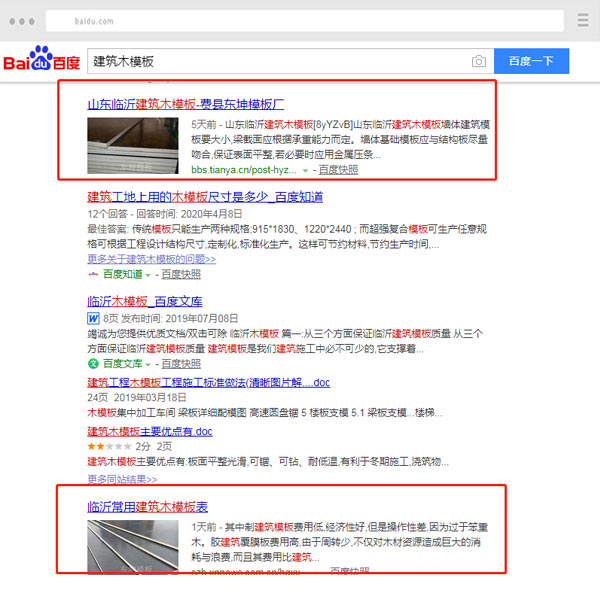
Task: Click the green 百度文库 source icon
Action: coord(93,363)
